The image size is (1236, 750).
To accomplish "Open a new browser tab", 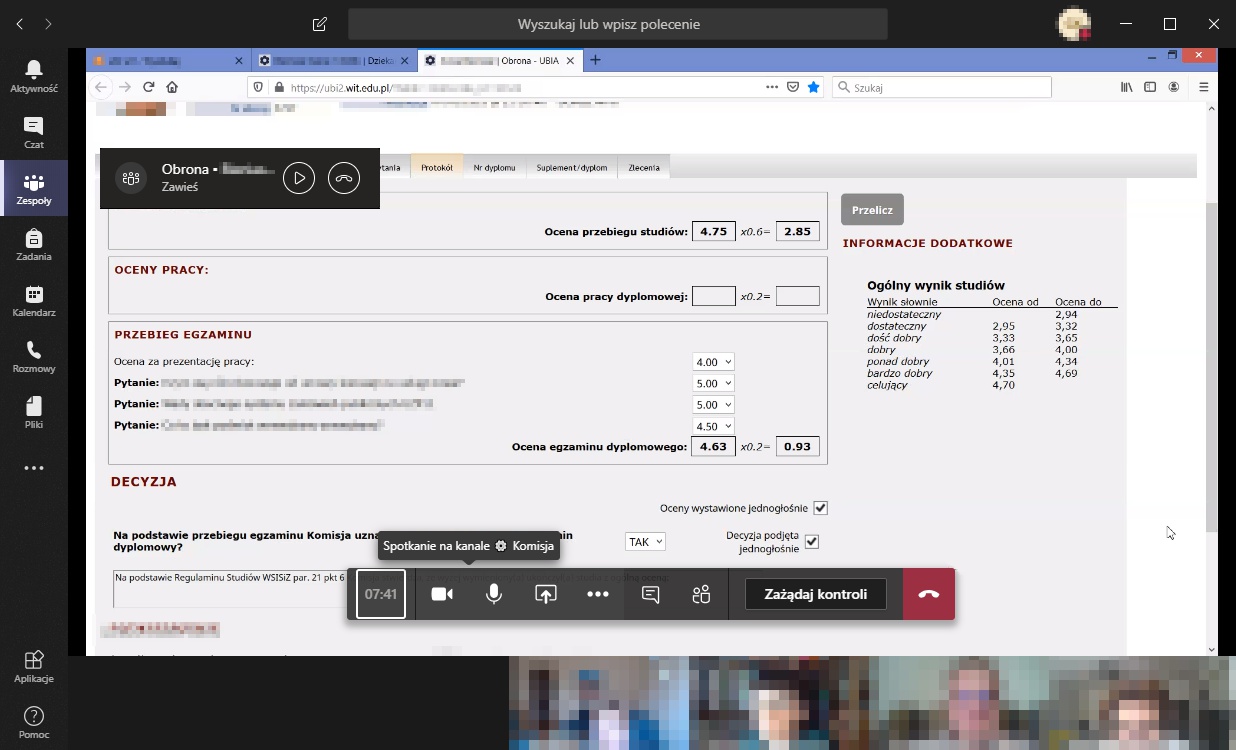I will click(596, 60).
